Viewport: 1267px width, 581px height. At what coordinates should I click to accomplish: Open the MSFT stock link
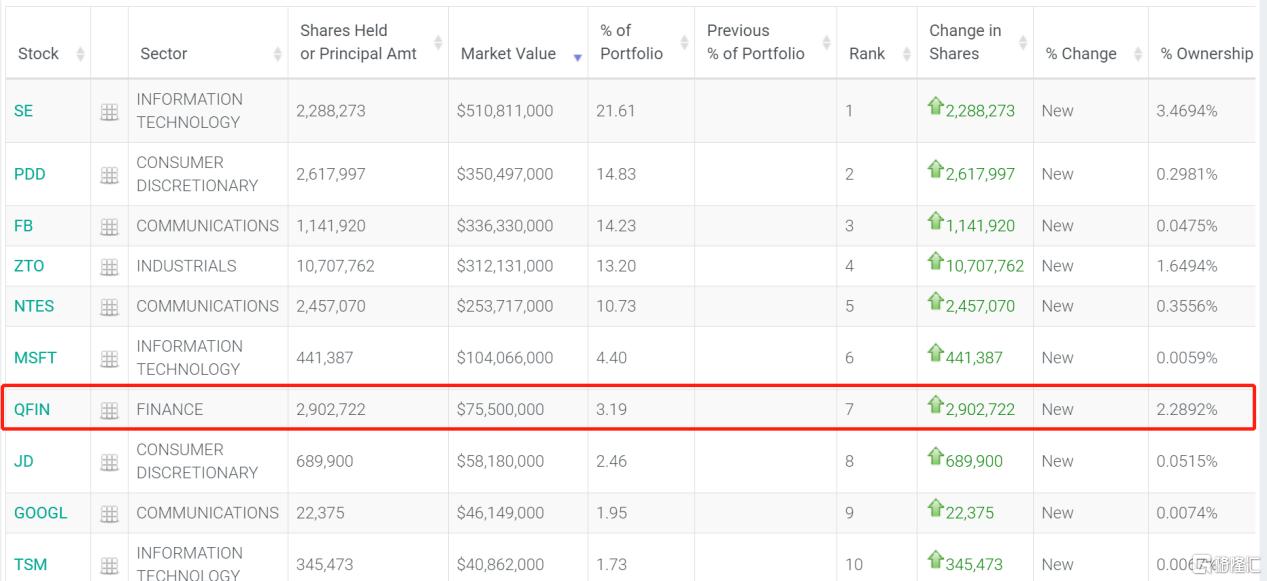35,357
